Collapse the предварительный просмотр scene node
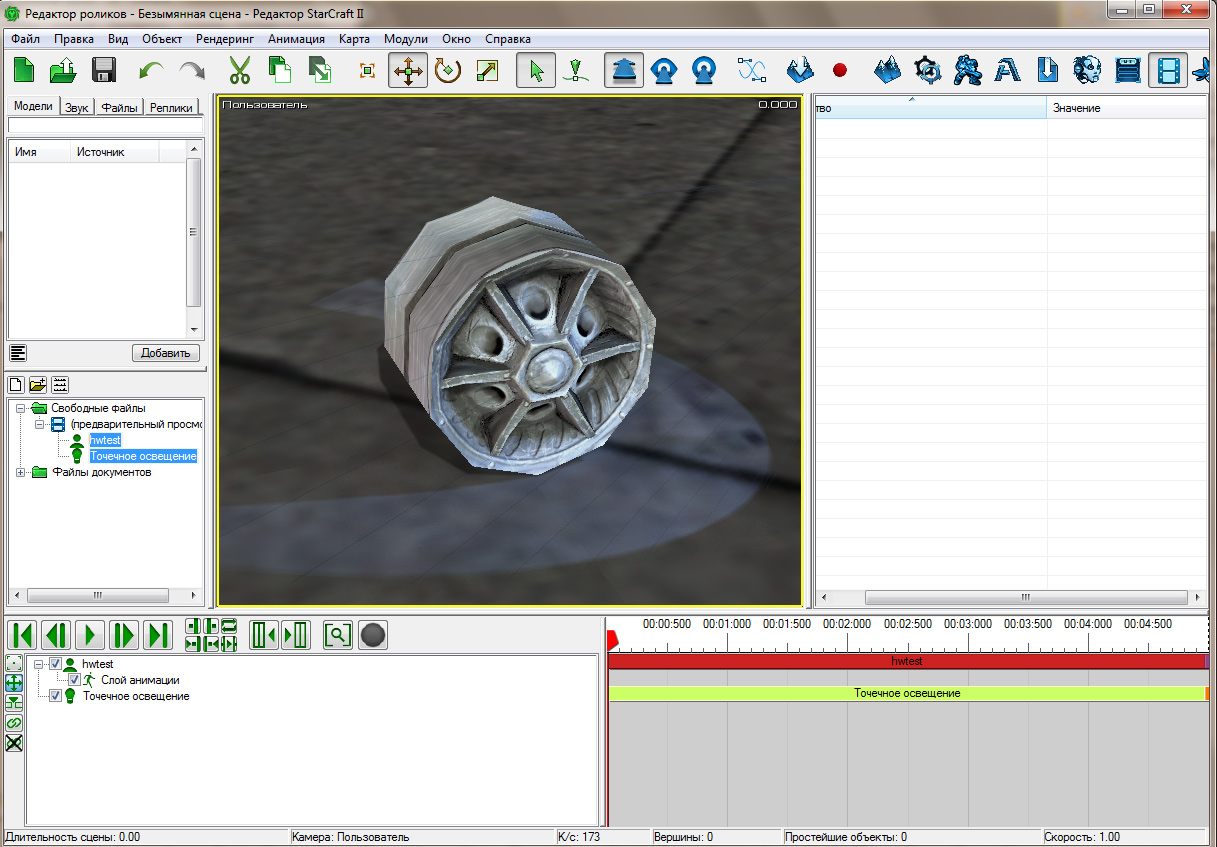1217x847 pixels. 40,424
